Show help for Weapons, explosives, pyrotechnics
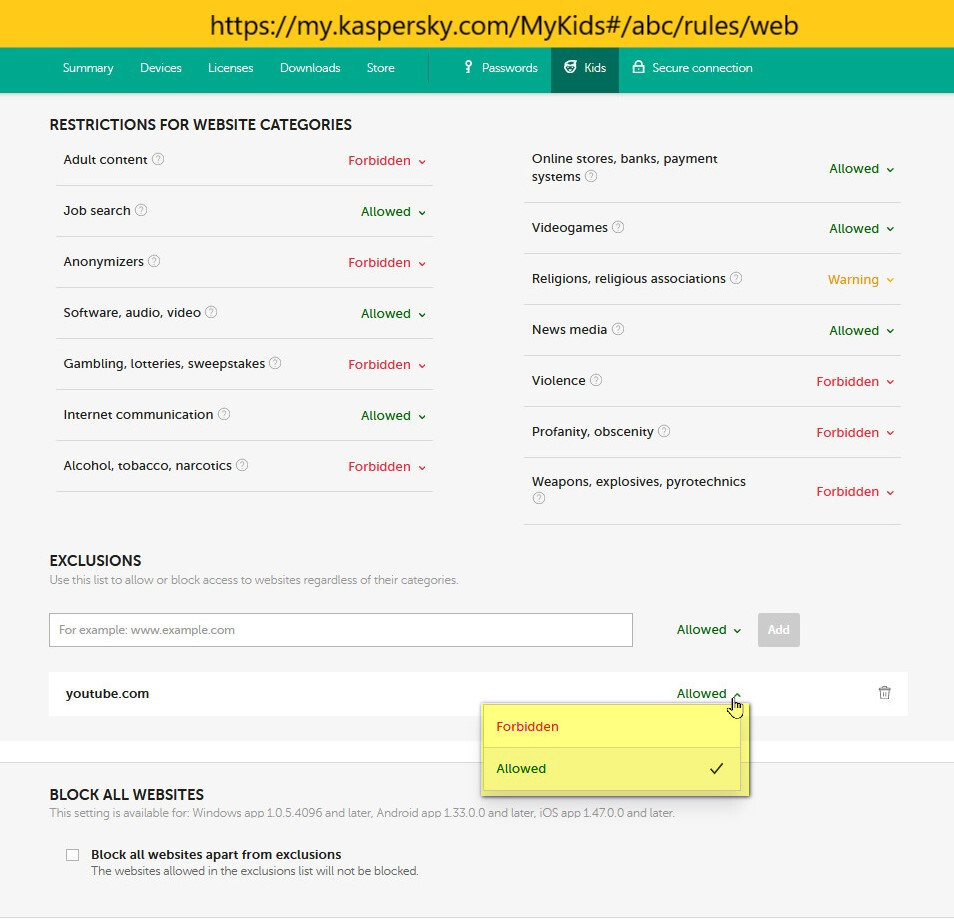 538,498
